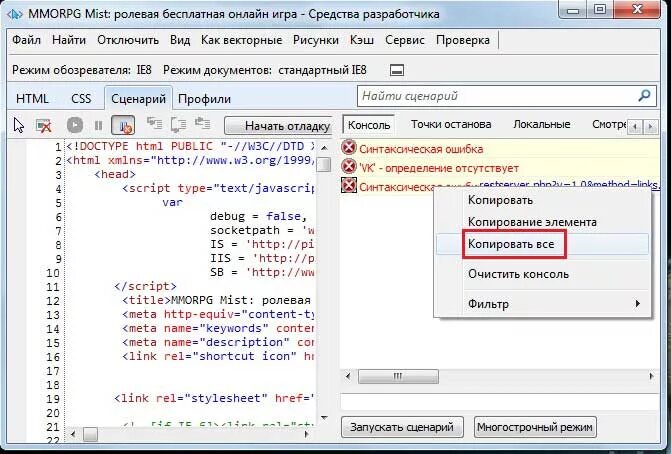Click error icon on third console line
Screen dimensions: 671x454
349,185
